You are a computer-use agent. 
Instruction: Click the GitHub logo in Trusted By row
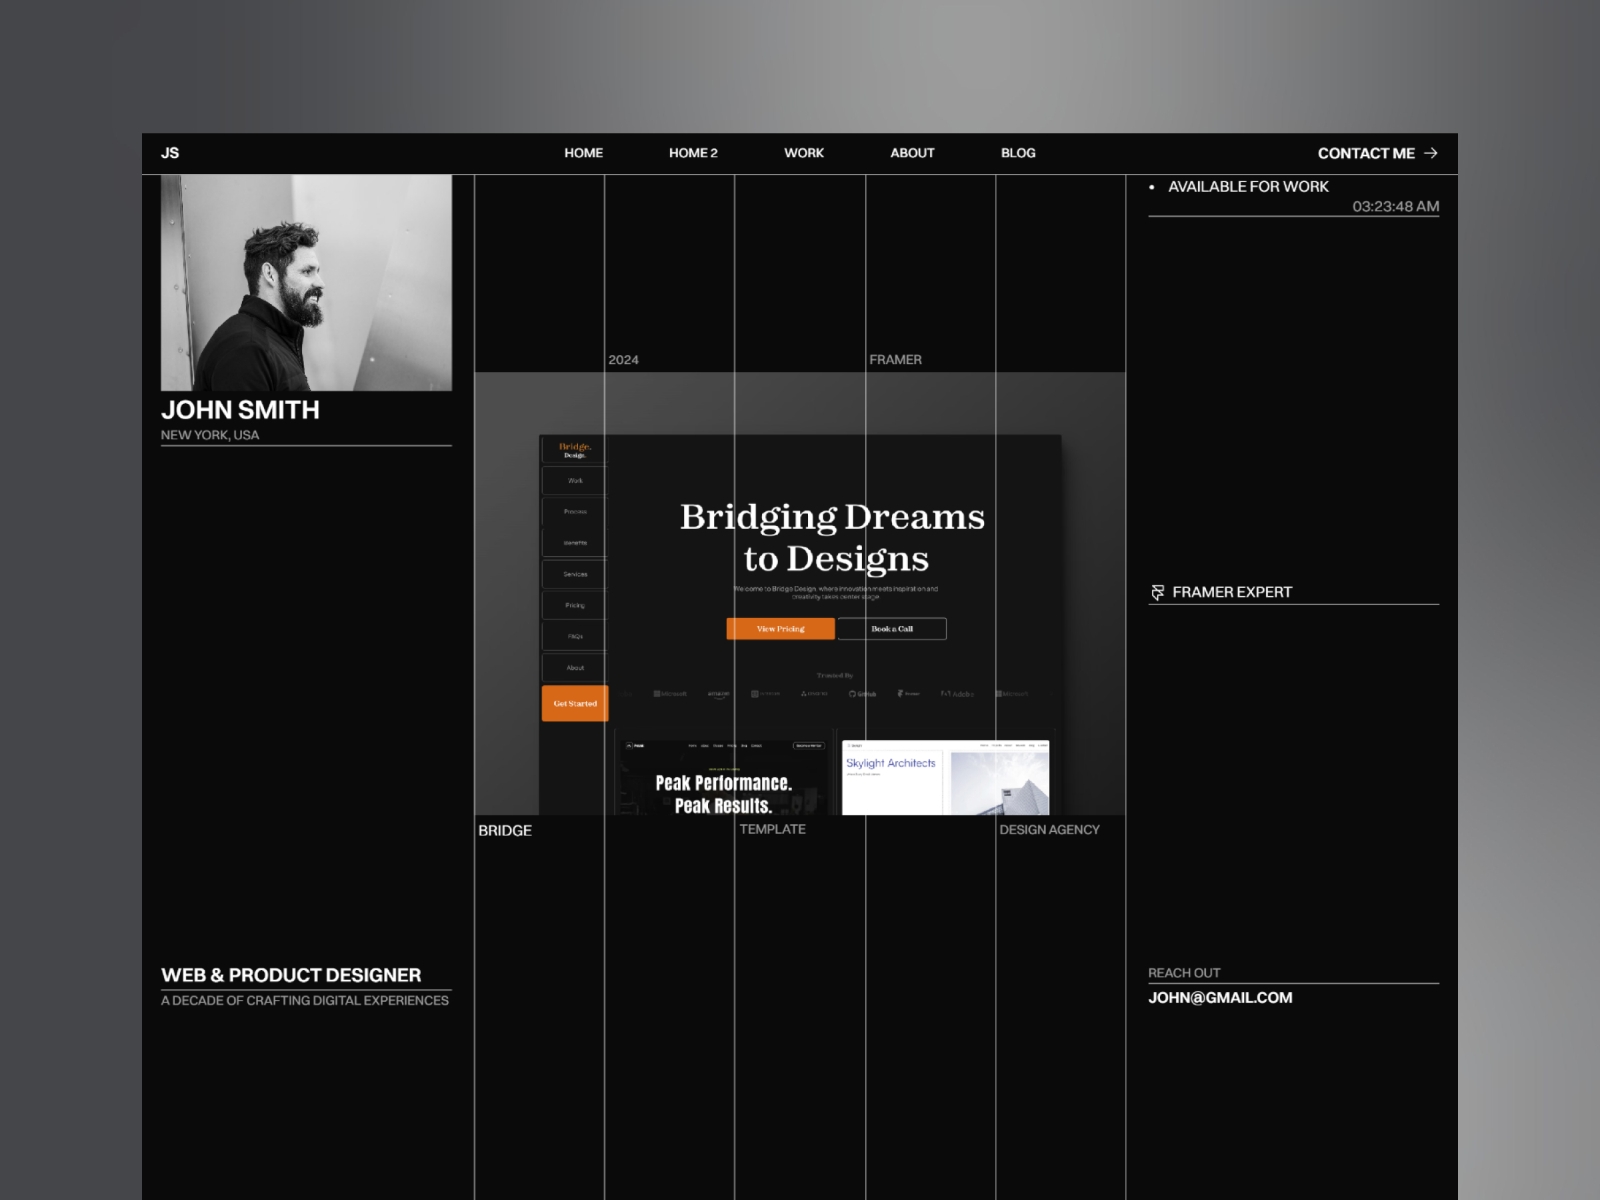863,693
